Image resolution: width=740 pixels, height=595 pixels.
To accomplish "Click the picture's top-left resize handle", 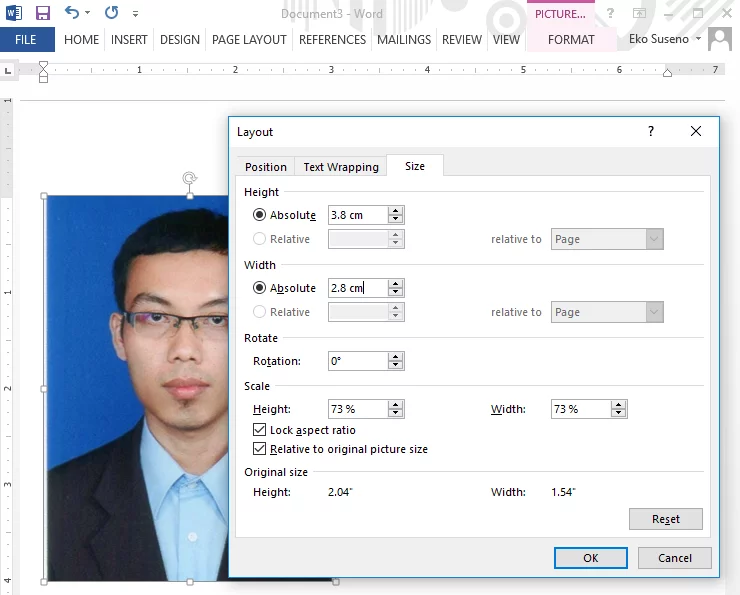I will tap(44, 196).
